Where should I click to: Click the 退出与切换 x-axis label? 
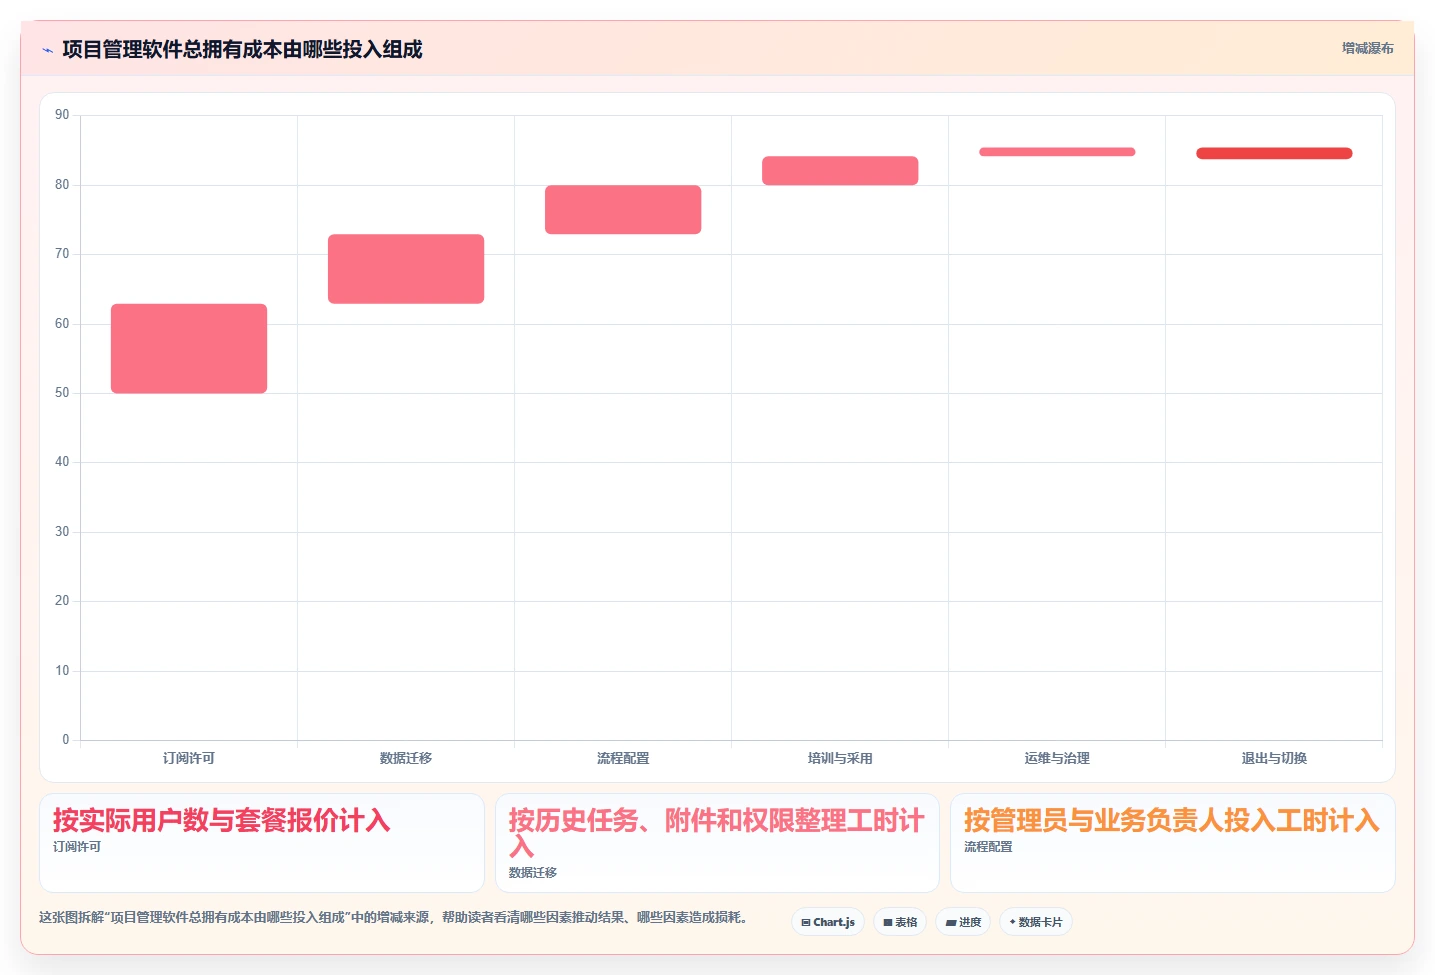pos(1274,758)
